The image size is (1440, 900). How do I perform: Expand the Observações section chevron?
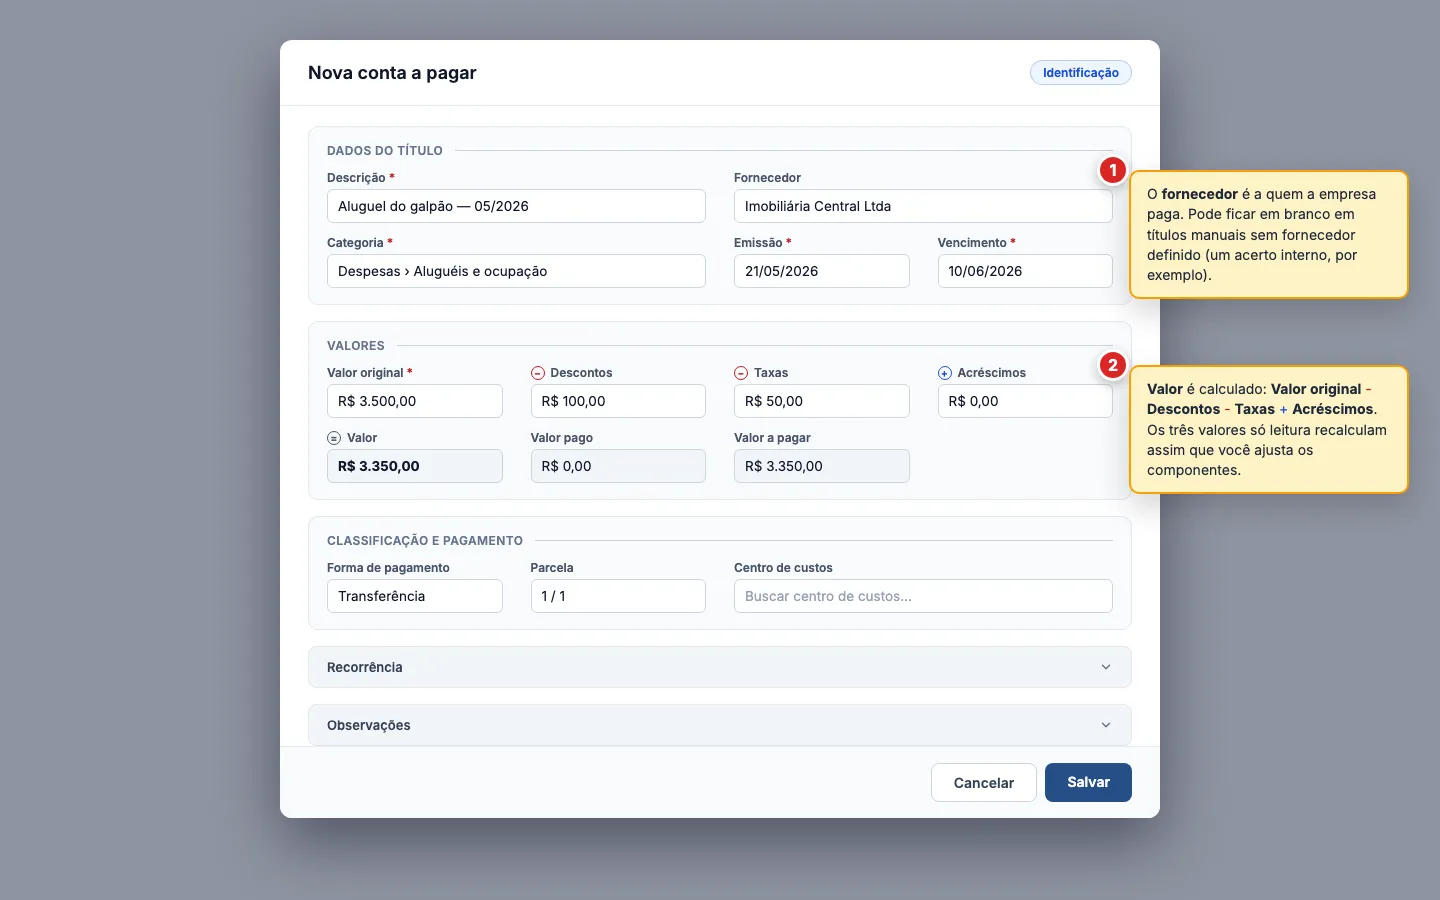tap(1106, 725)
